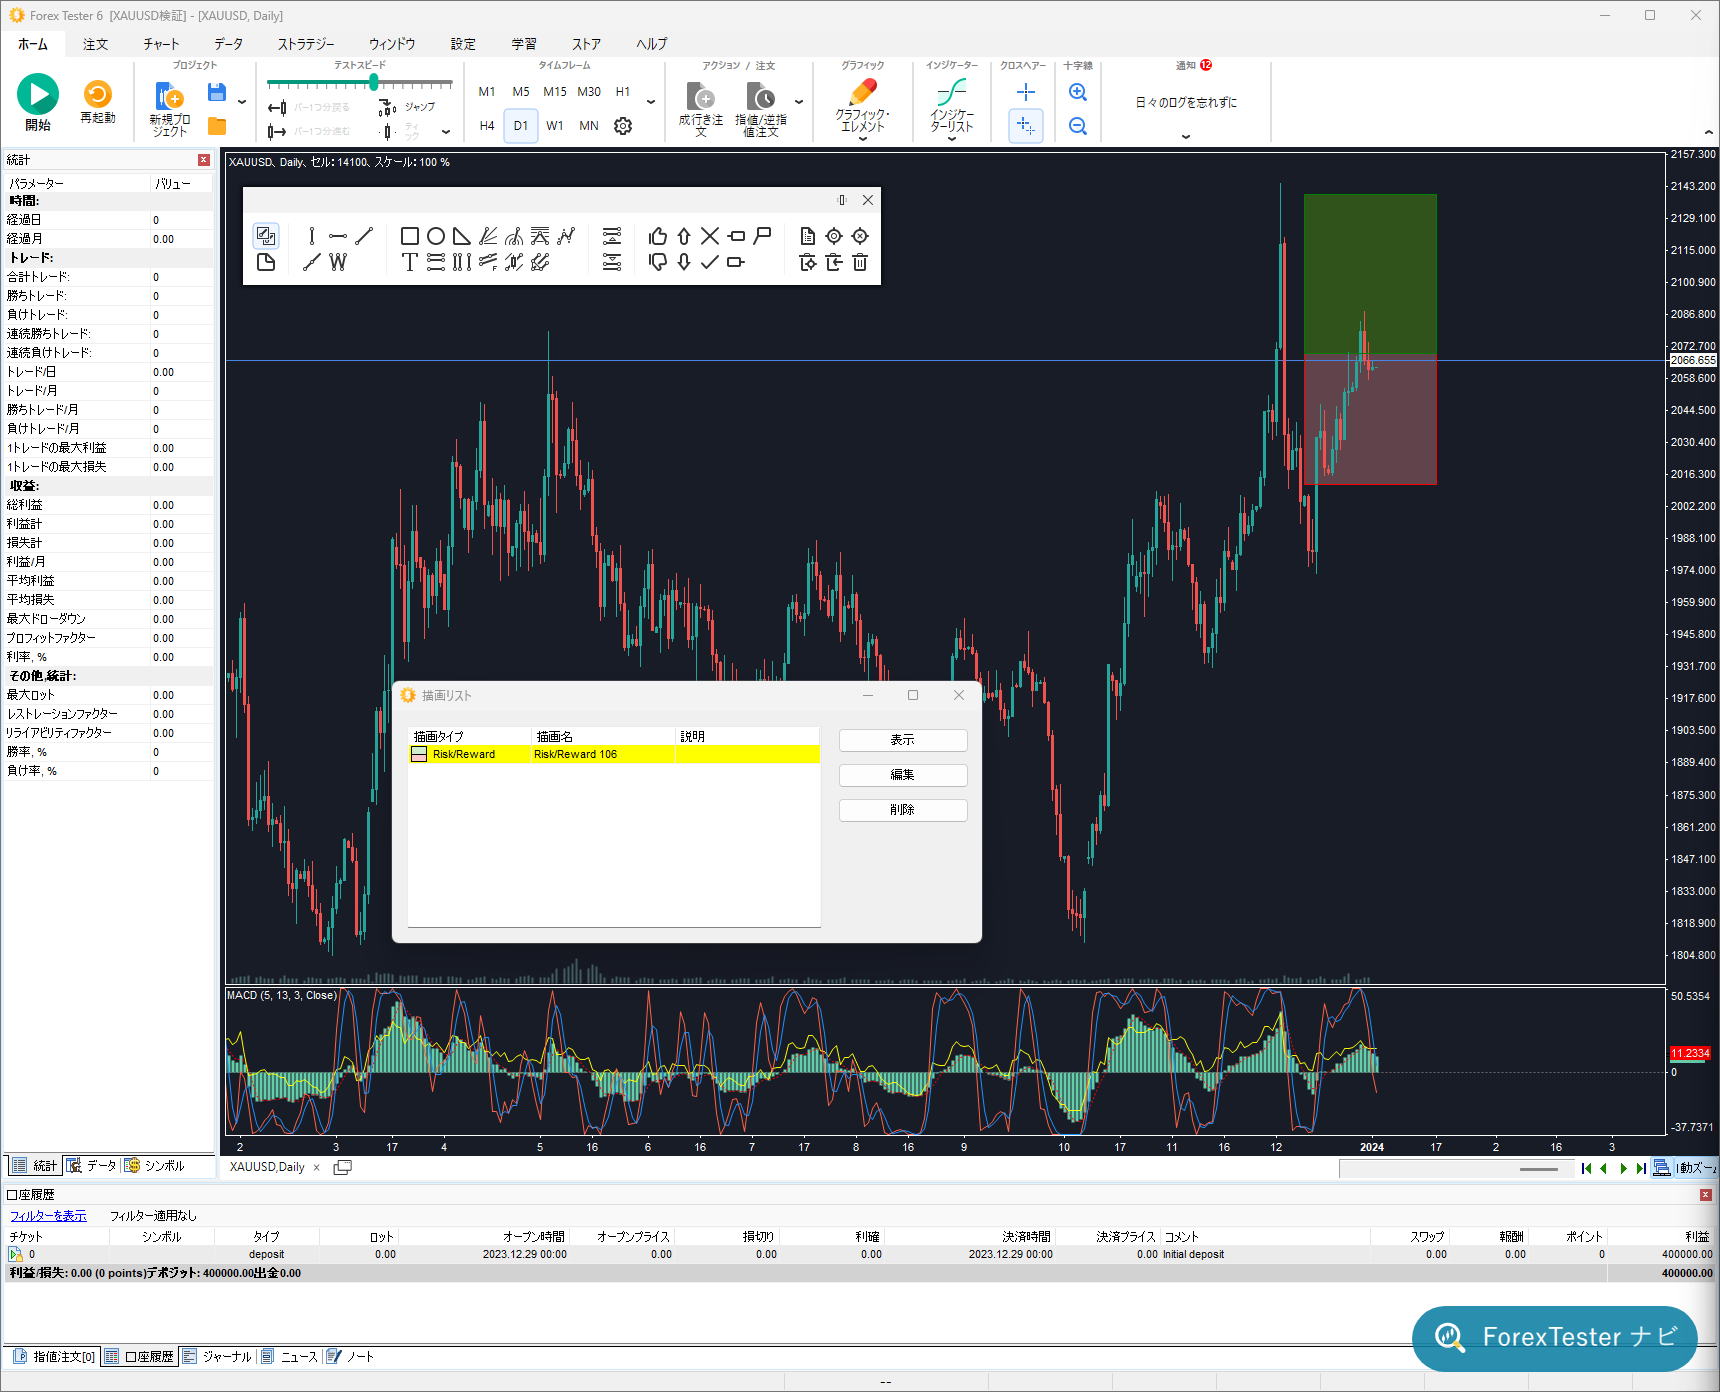Image resolution: width=1720 pixels, height=1392 pixels.
Task: Open the ストラテジー ribbon tab
Action: tap(306, 44)
